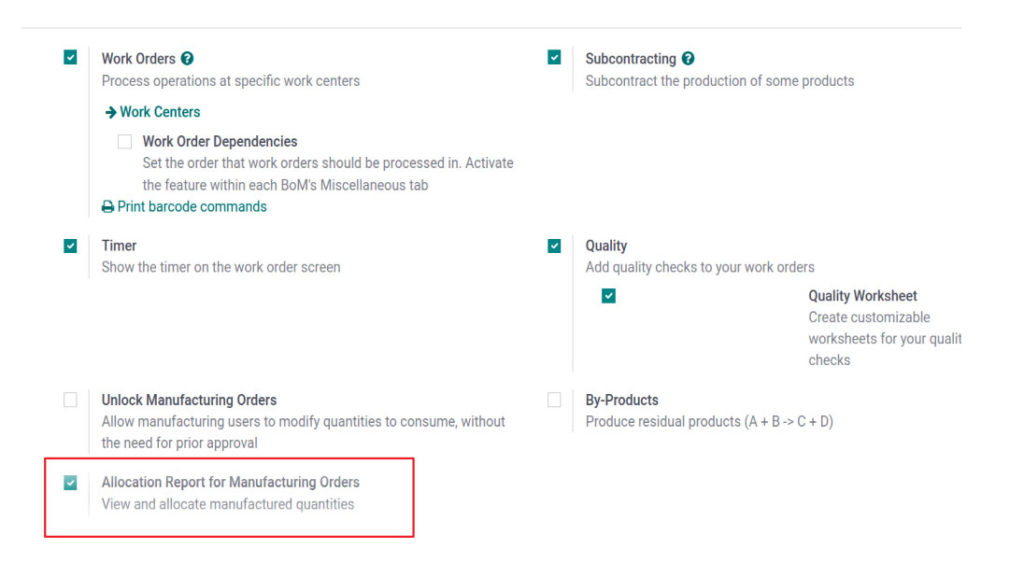Disable the Subcontracting checkbox

coord(554,57)
